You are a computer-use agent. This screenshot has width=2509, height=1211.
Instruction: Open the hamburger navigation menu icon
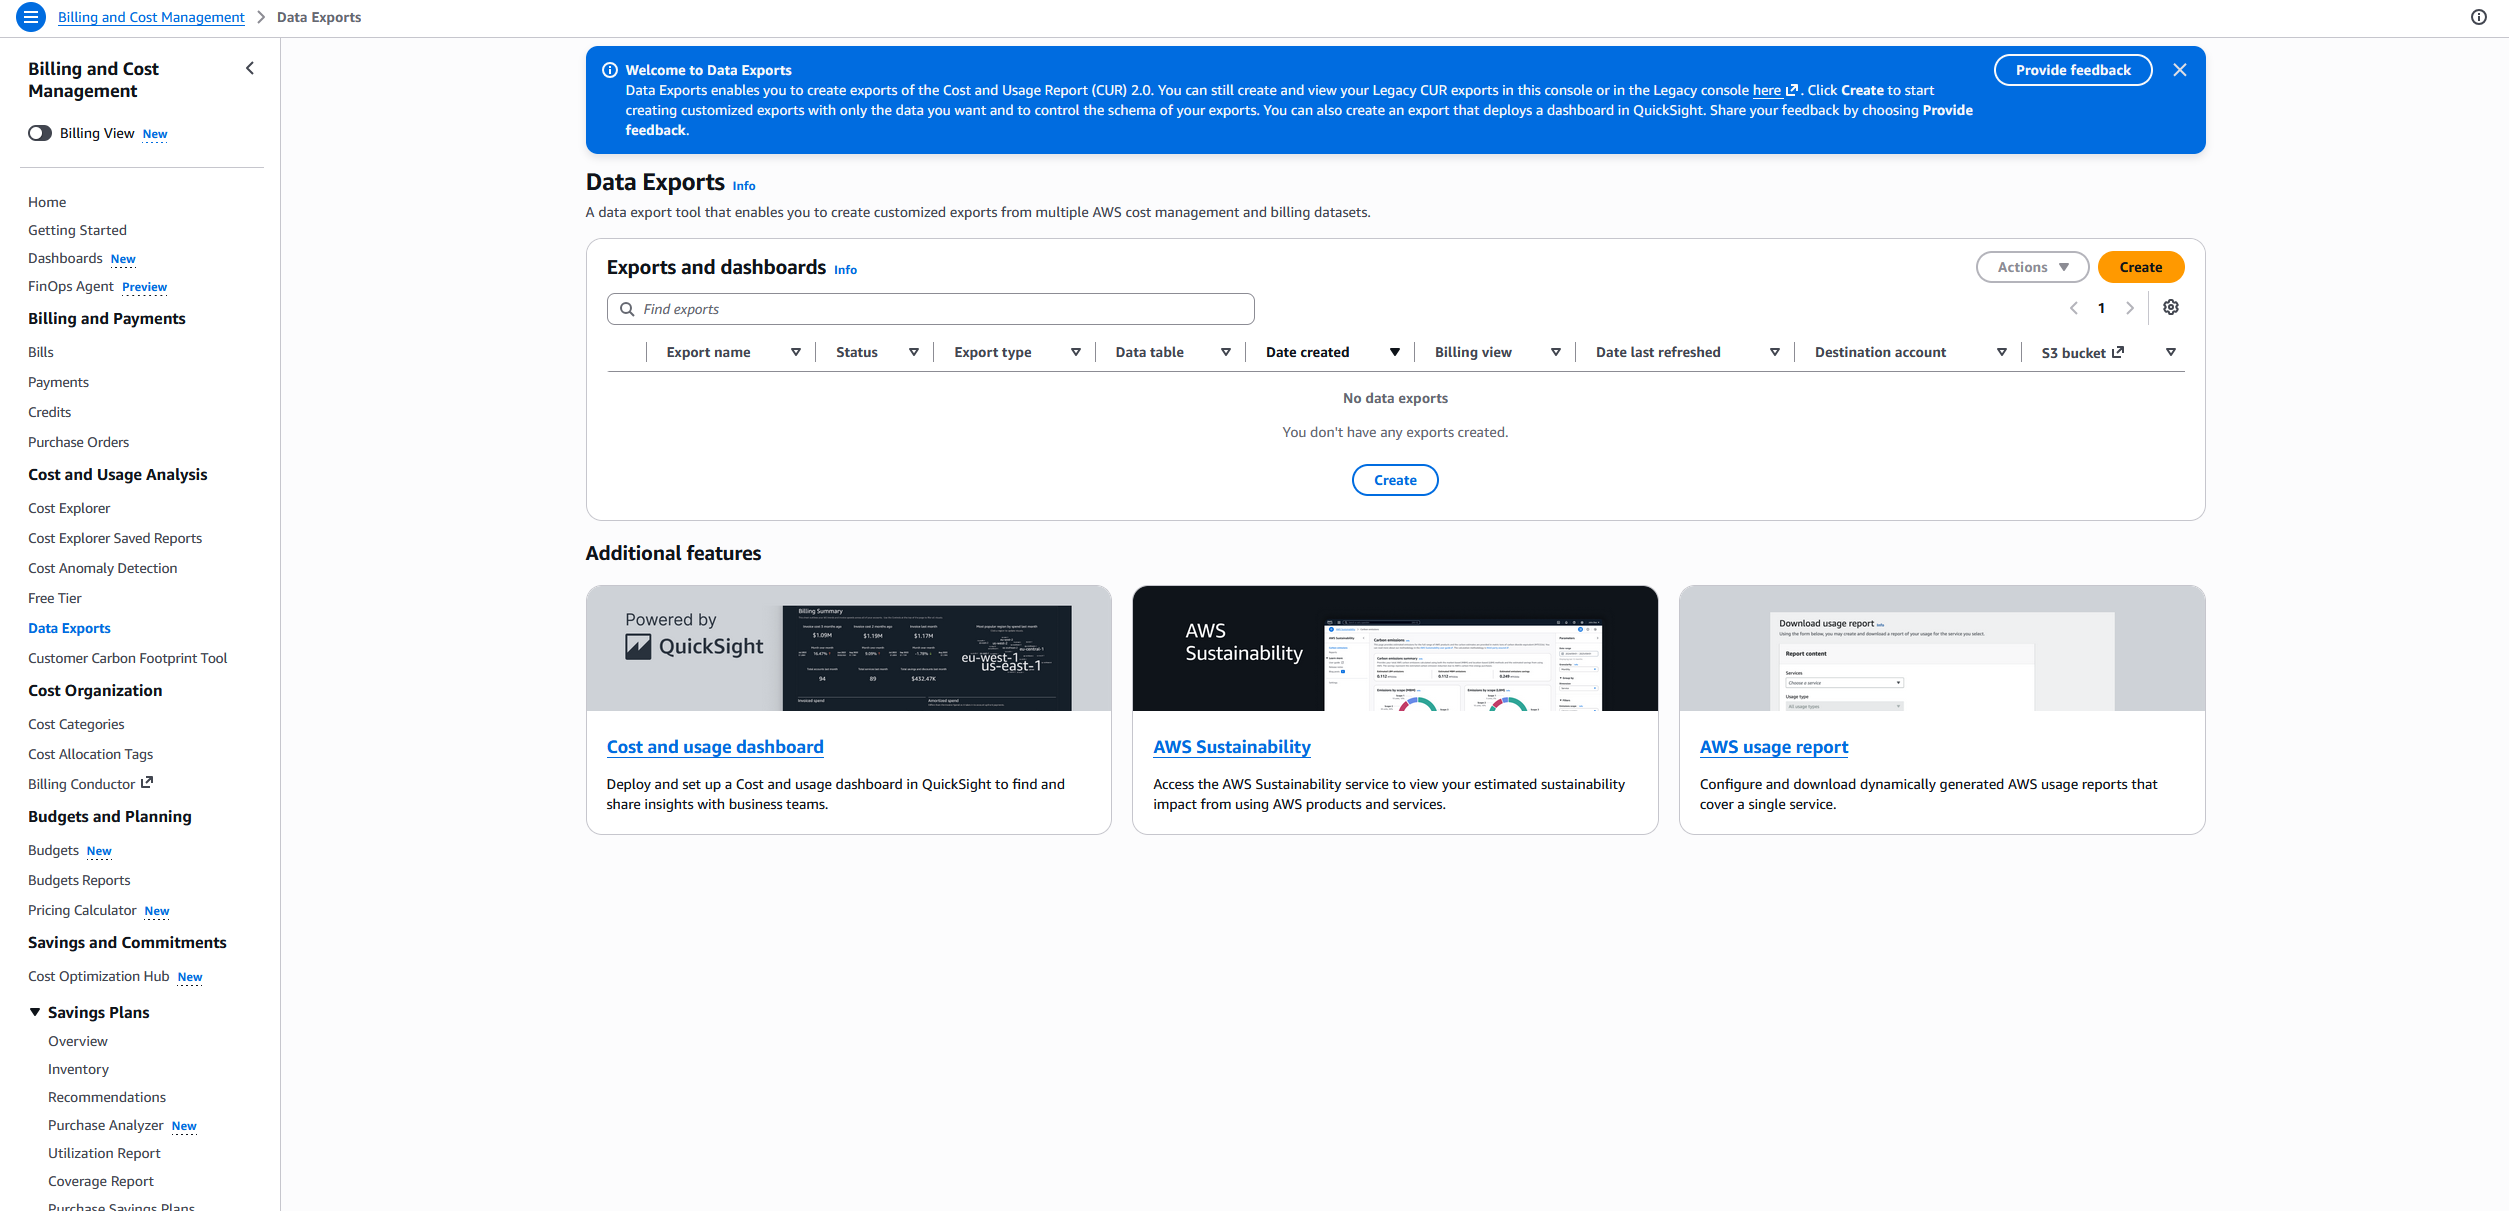[x=31, y=17]
